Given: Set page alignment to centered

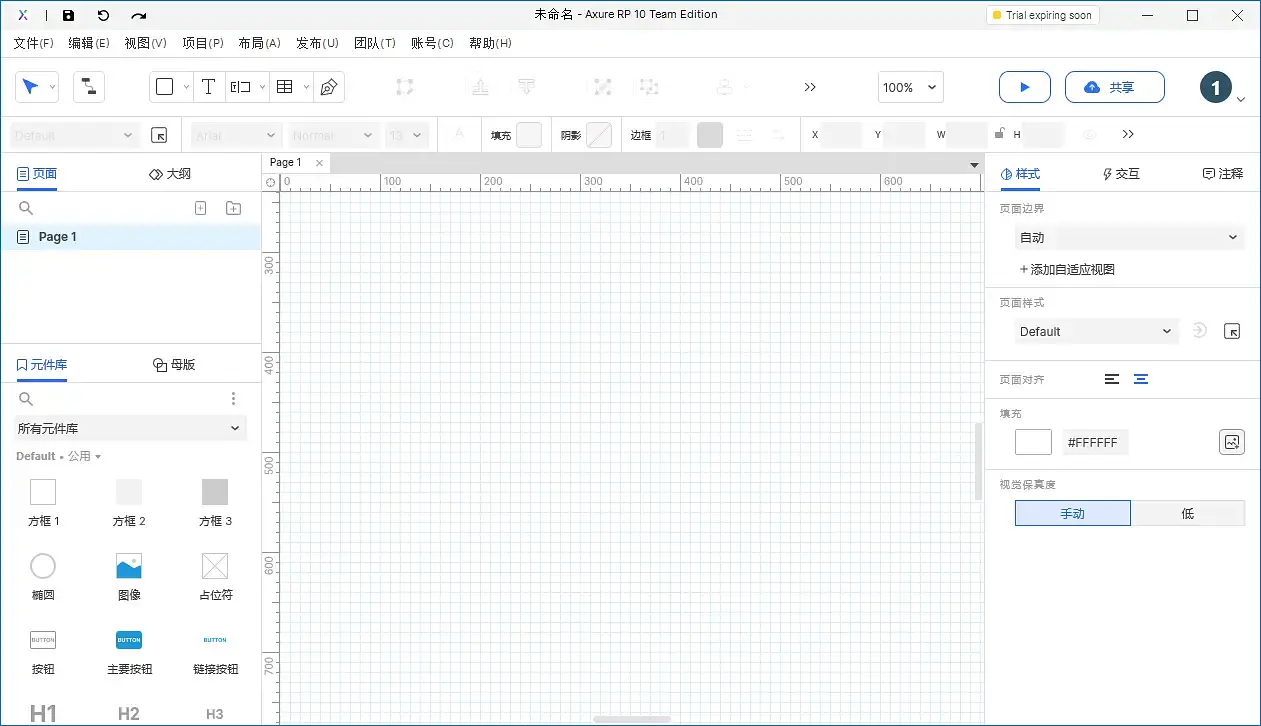Looking at the screenshot, I should coord(1141,379).
